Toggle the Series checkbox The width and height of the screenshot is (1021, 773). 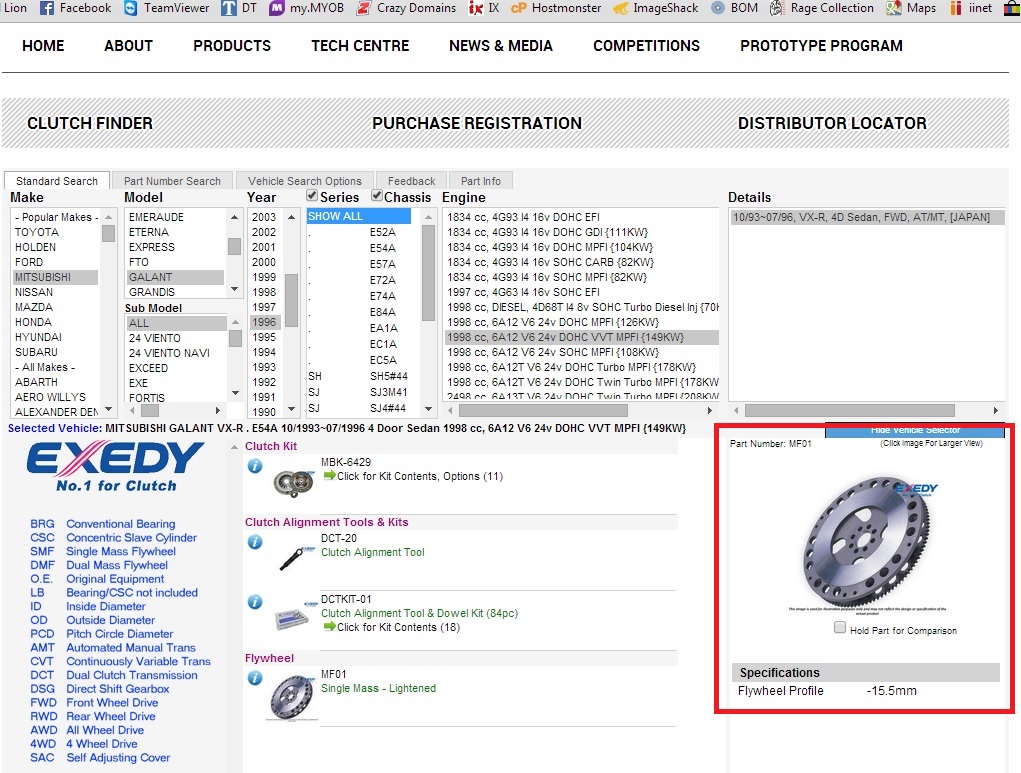coord(312,195)
